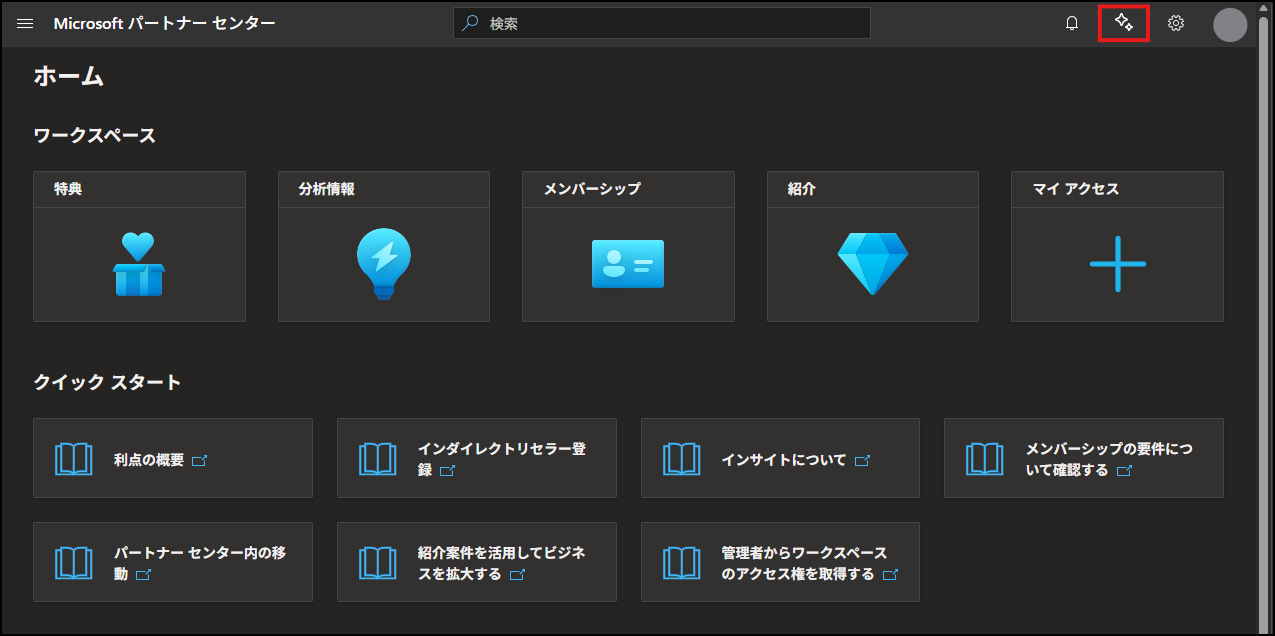Click the external-link icon after パートナー センター内の移動

pos(143,575)
